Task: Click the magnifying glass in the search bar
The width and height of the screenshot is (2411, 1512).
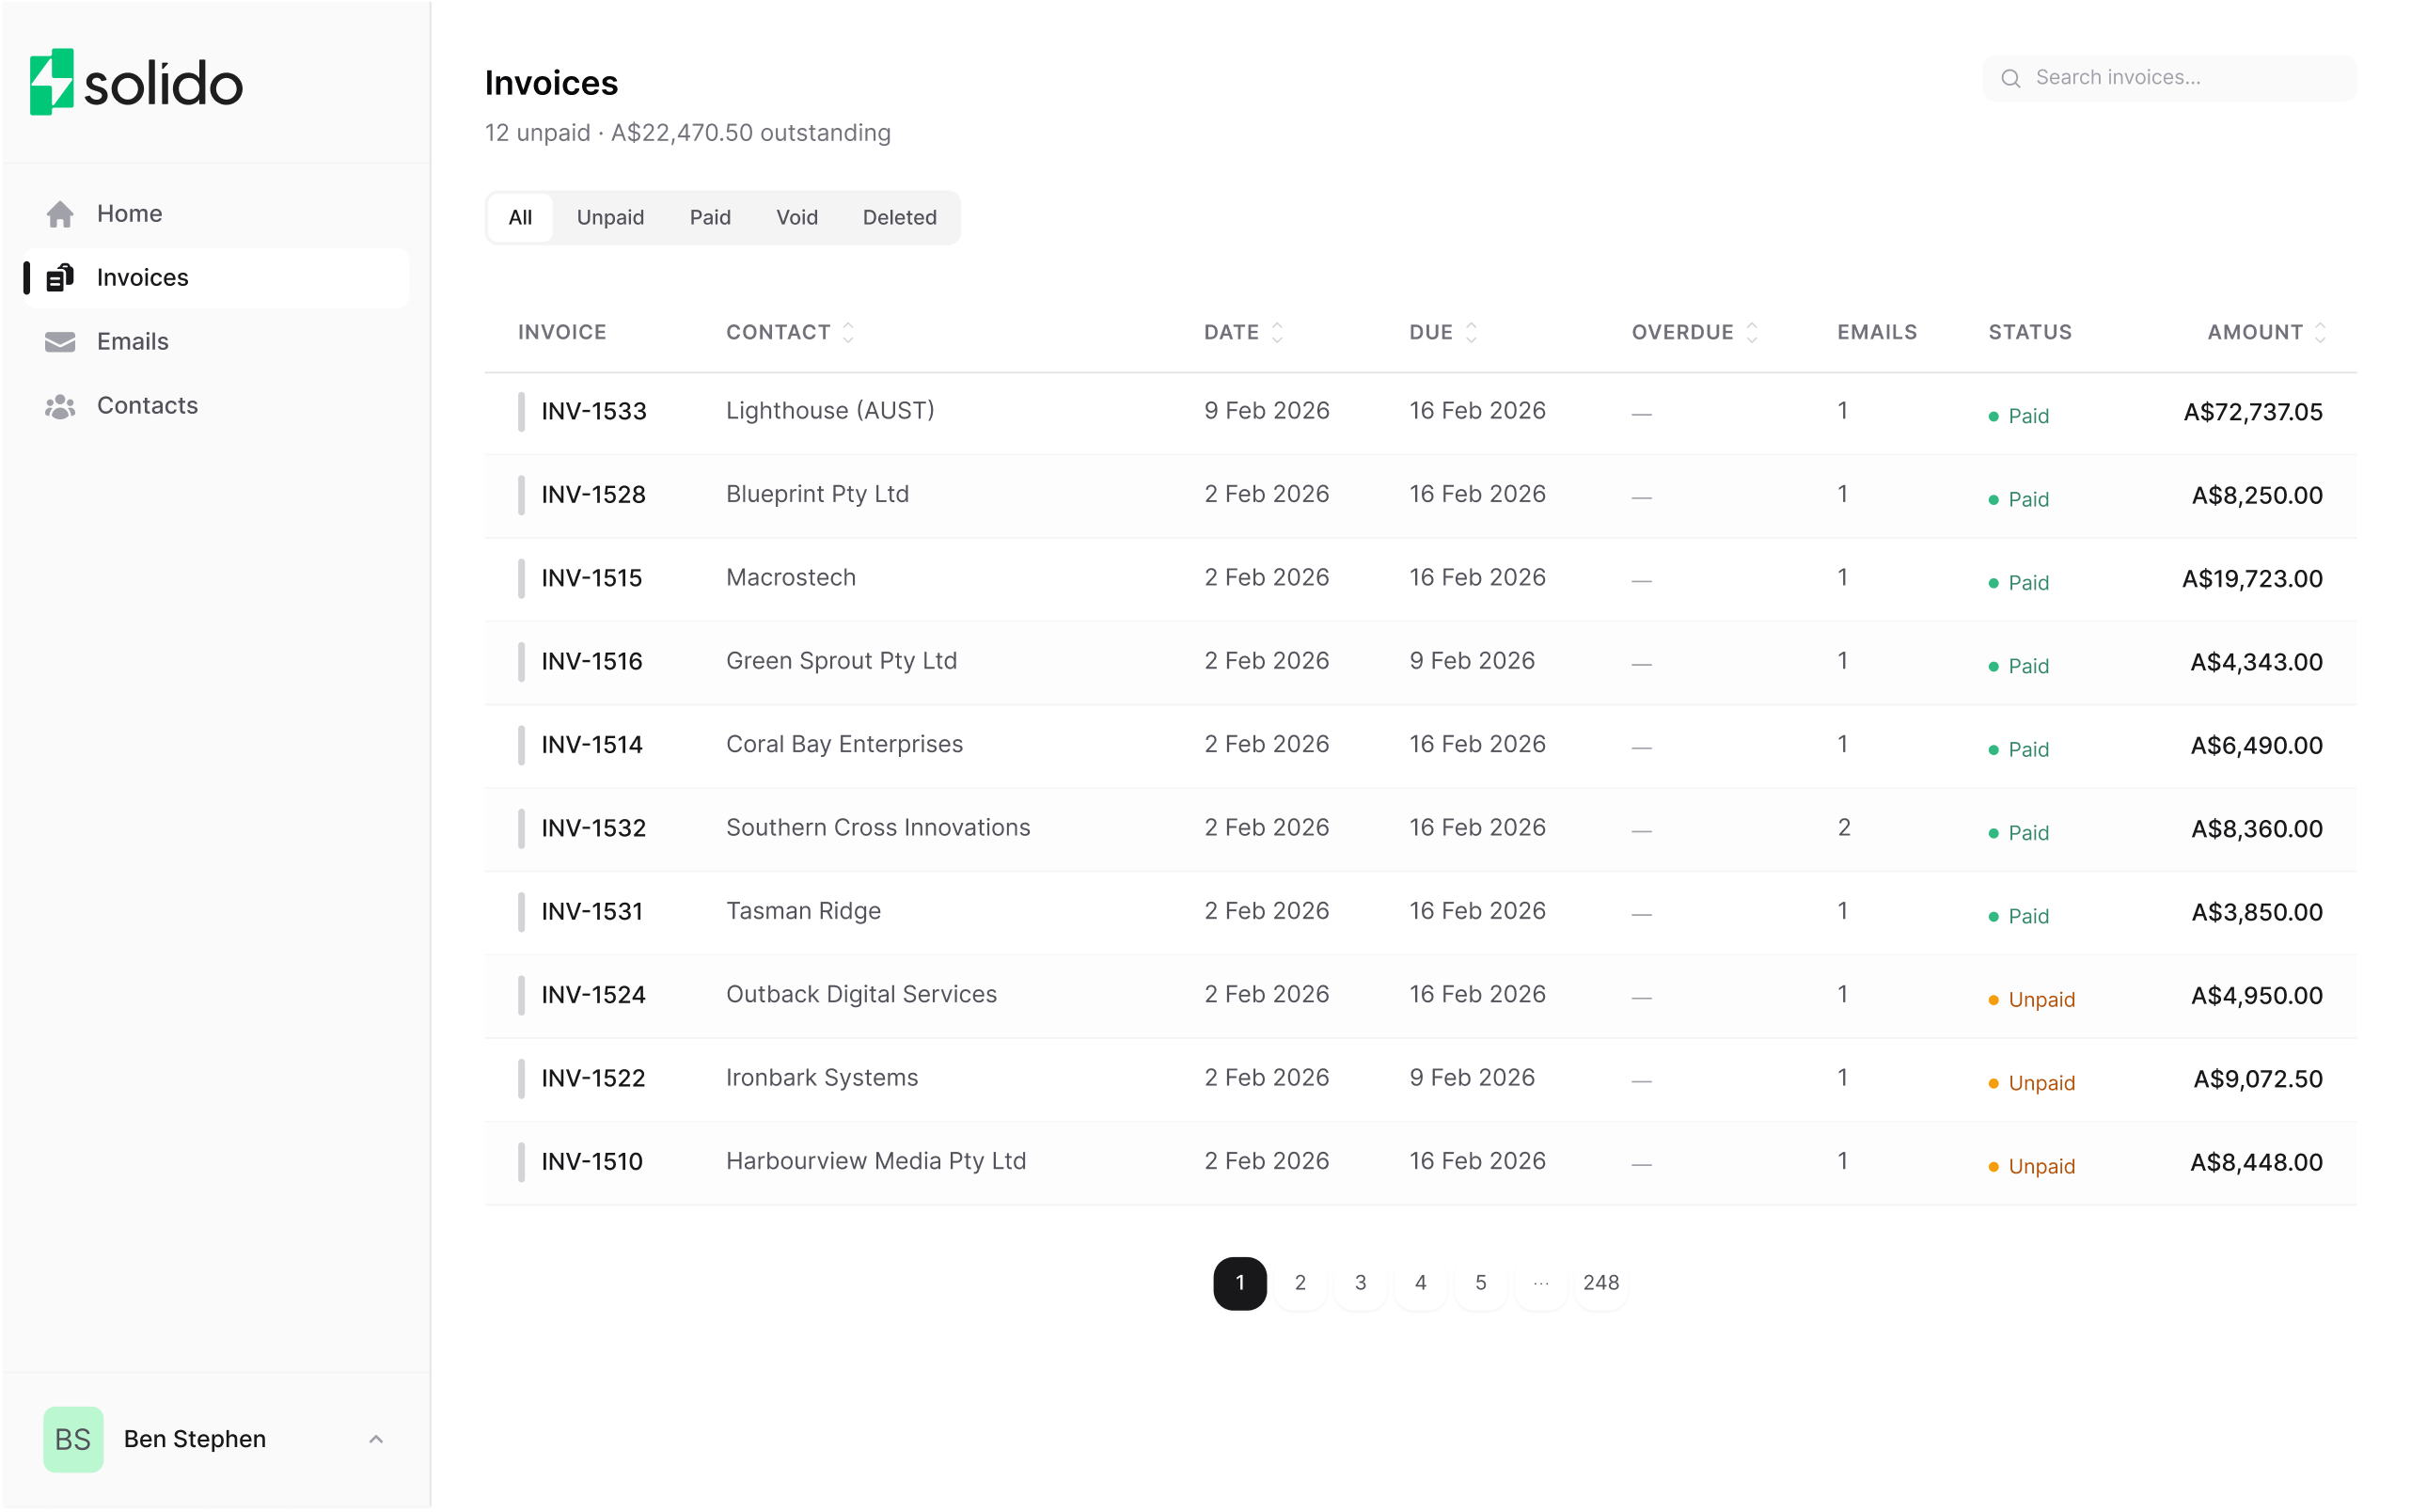Action: pyautogui.click(x=2012, y=78)
